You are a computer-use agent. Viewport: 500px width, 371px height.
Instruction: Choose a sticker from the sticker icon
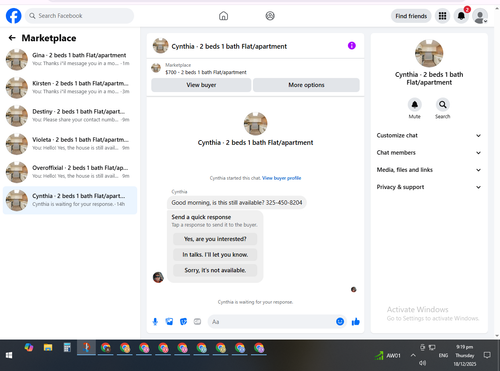coord(183,322)
